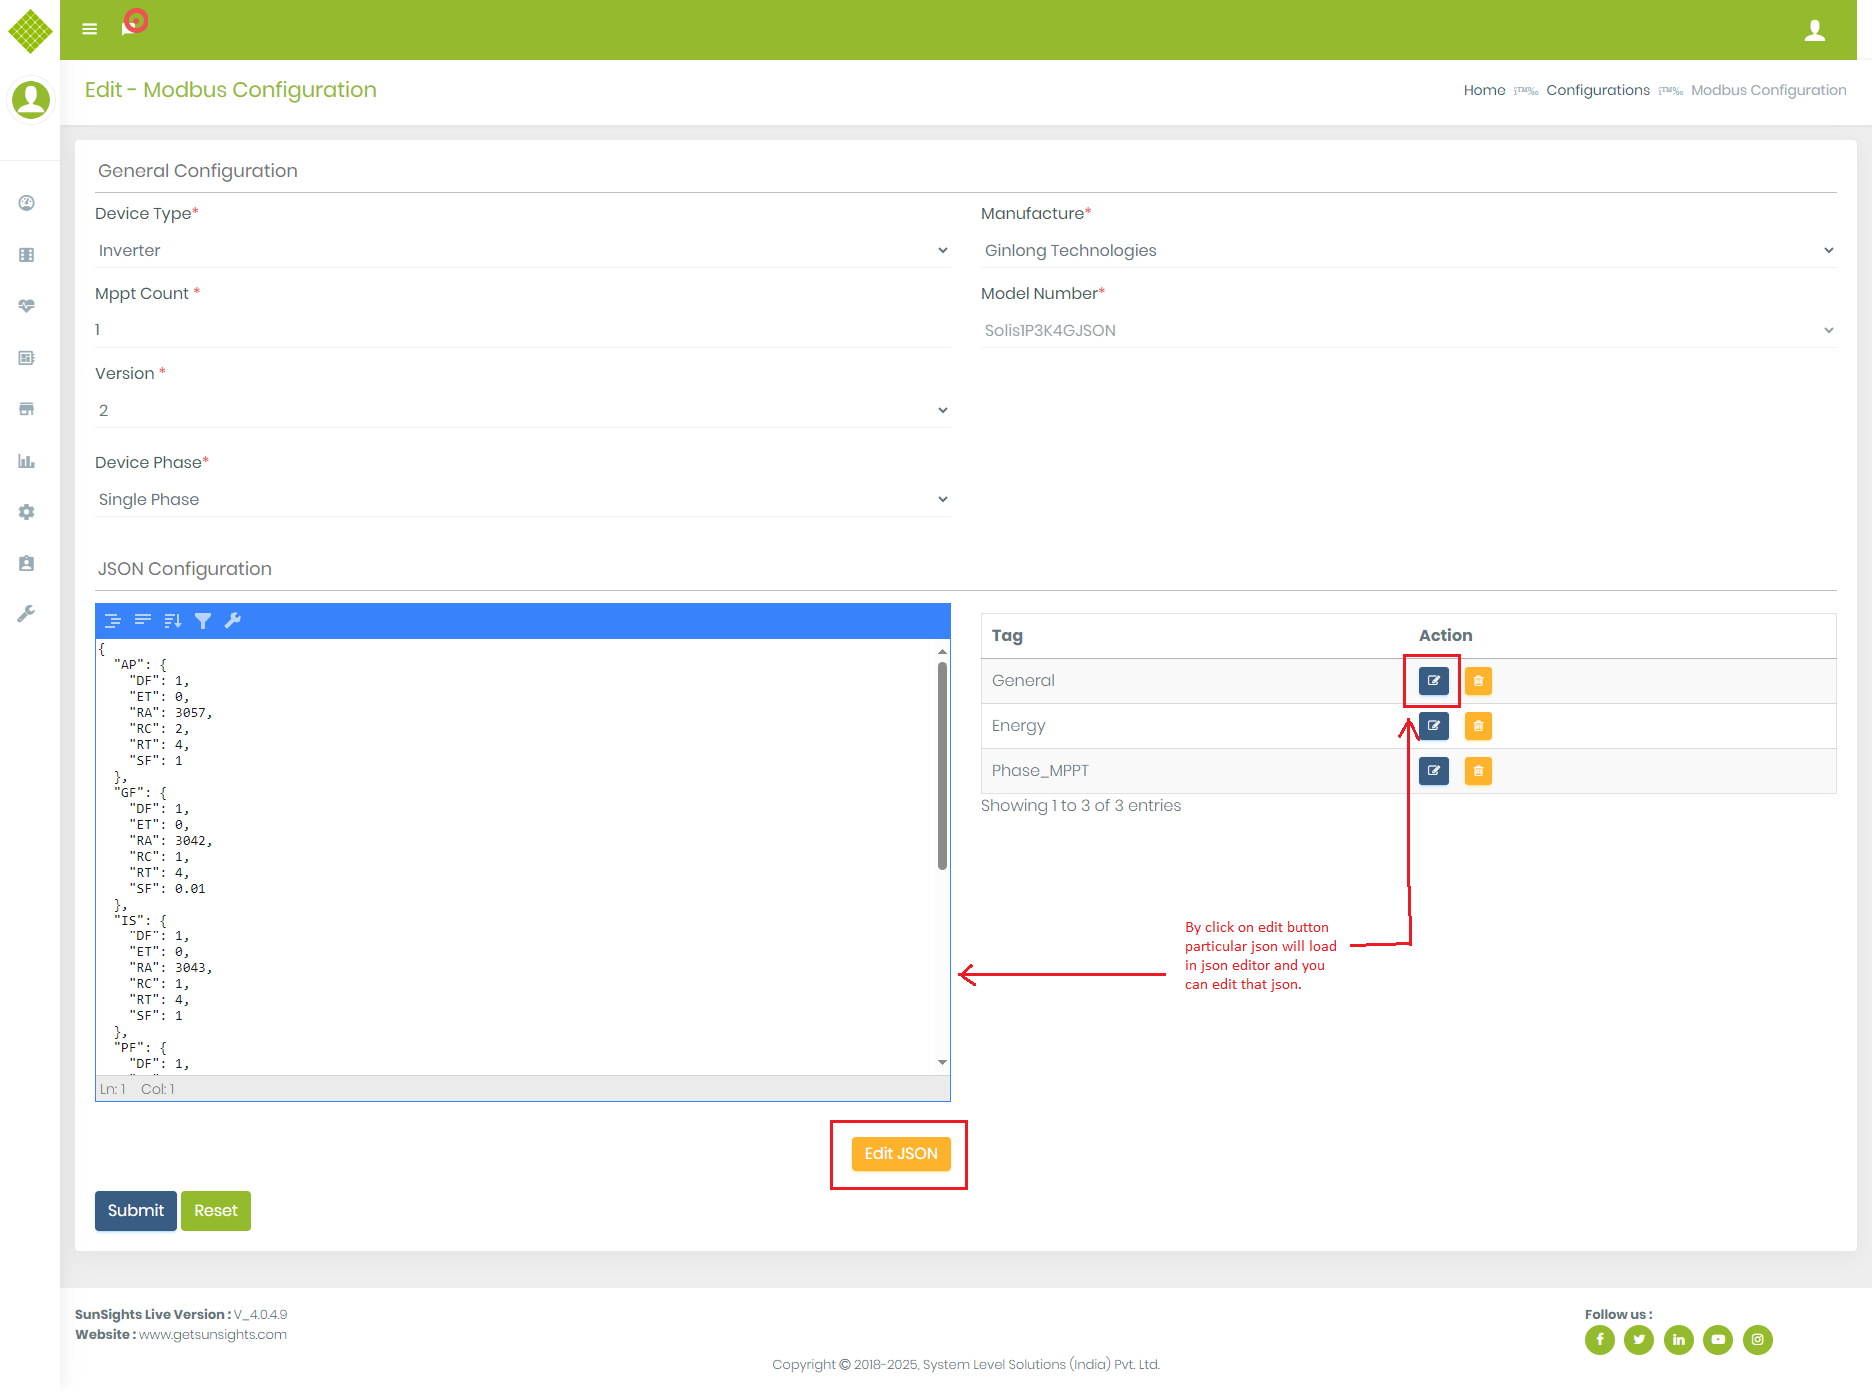This screenshot has width=1872, height=1392.
Task: Select the wrench tools icon in sidebar
Action: pyautogui.click(x=26, y=613)
